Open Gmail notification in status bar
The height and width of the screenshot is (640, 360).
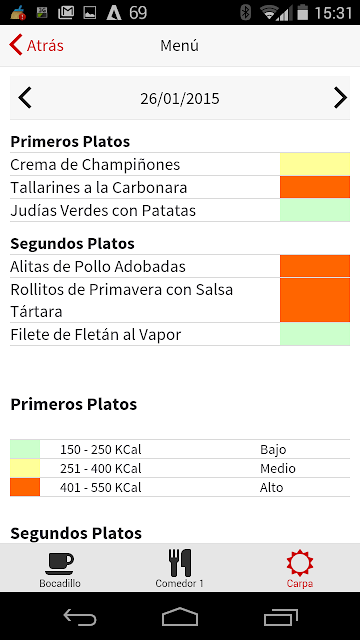coord(66,13)
